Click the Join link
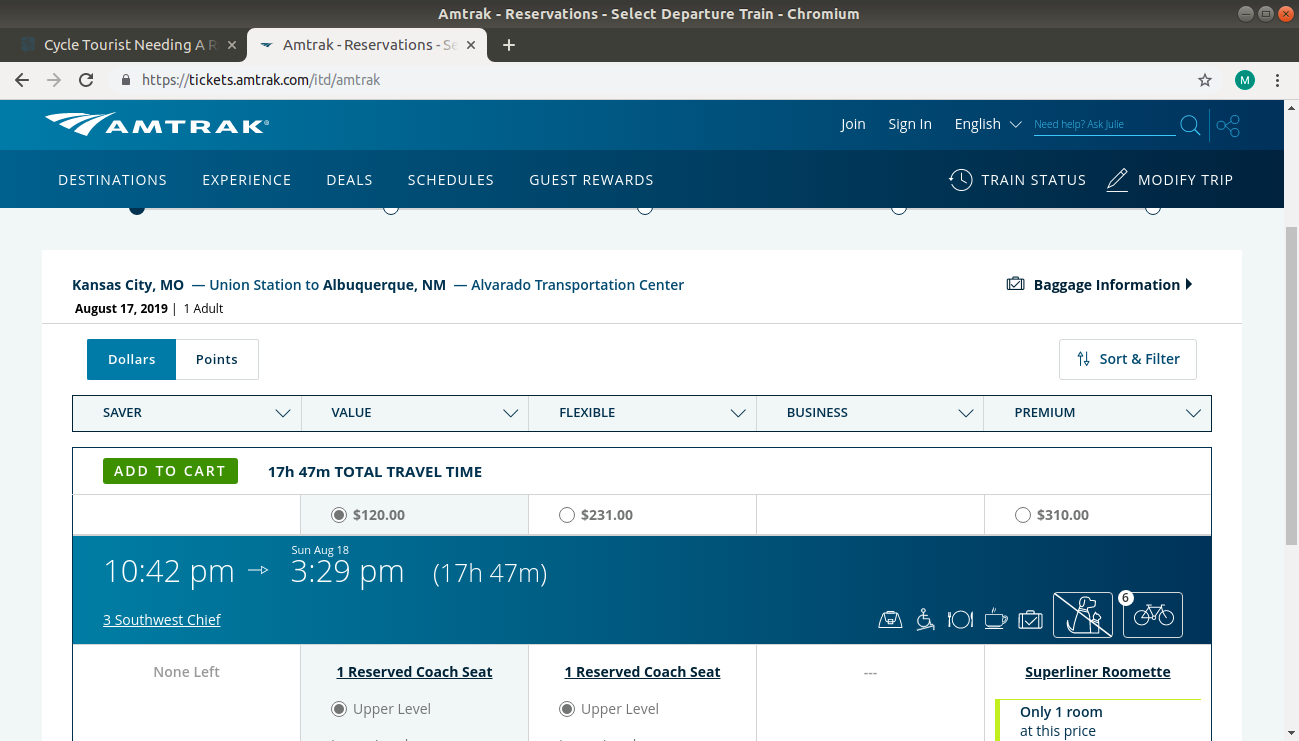 point(853,124)
